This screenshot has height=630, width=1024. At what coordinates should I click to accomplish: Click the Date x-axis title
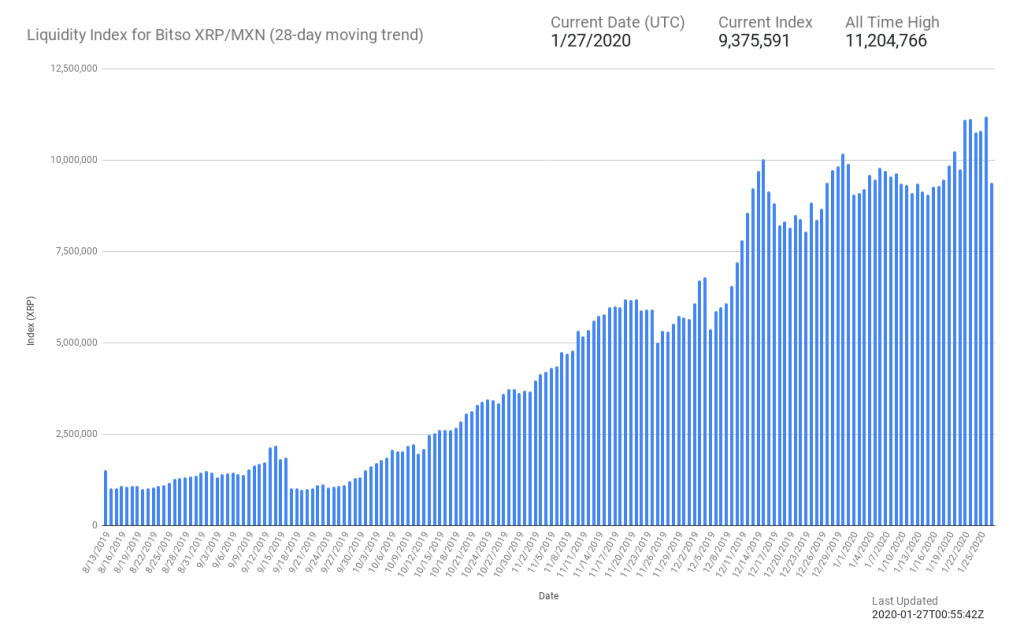548,596
